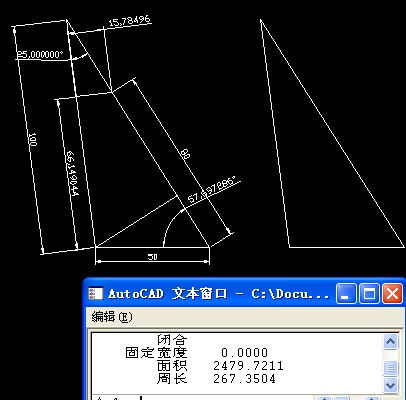Select the 15.78496 dimension text
Image resolution: width=406 pixels, height=400 pixels.
[x=130, y=21]
